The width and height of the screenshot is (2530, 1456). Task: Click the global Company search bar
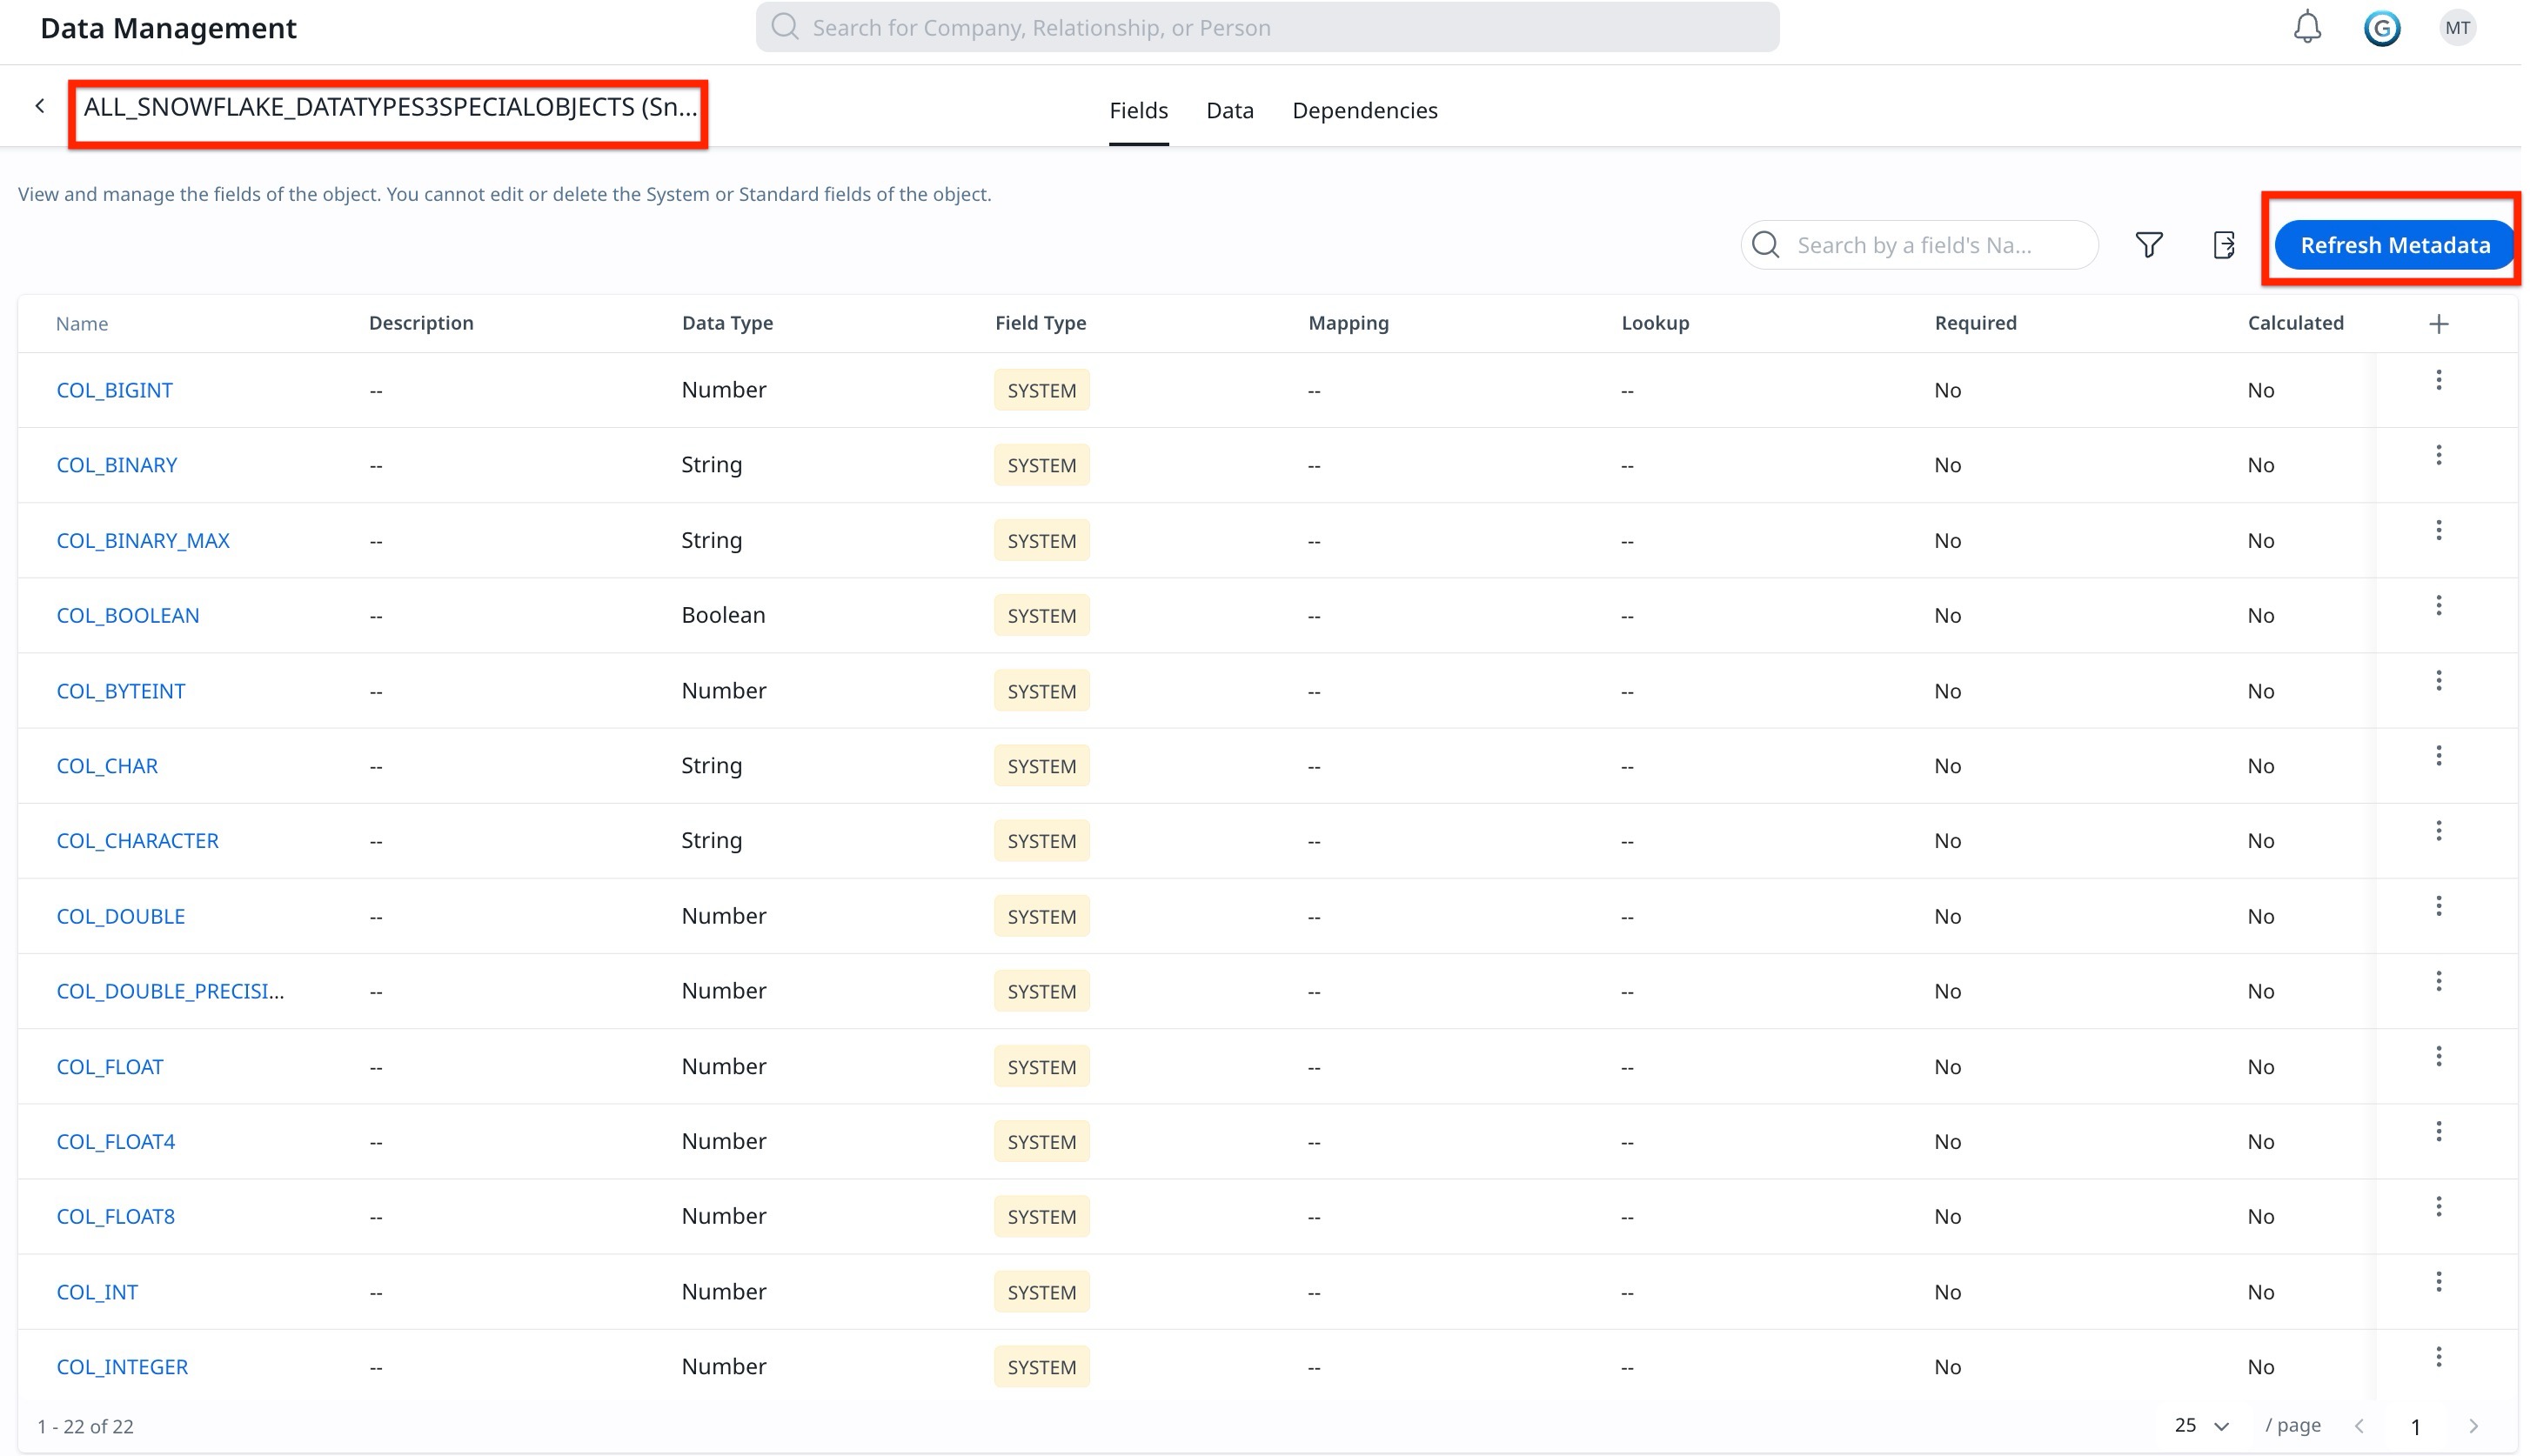(x=1266, y=27)
